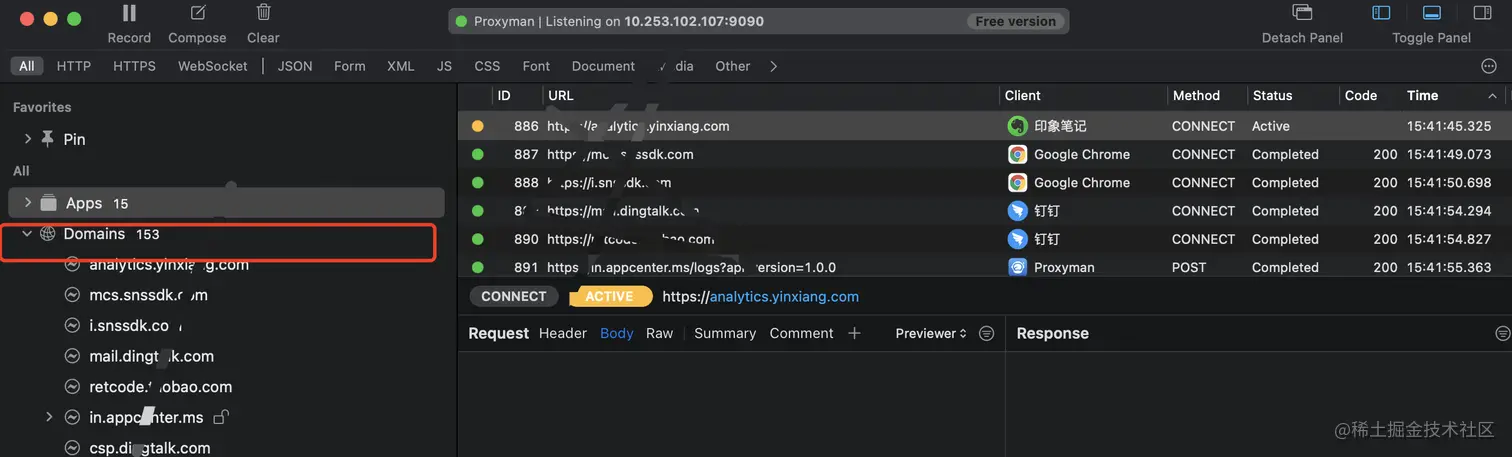This screenshot has height=457, width=1512.
Task: Filter by CSS content
Action: click(487, 66)
